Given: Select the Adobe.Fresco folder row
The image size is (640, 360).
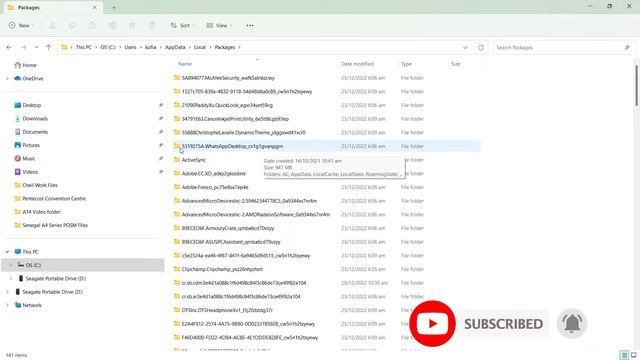Looking at the screenshot, I should pyautogui.click(x=327, y=187).
